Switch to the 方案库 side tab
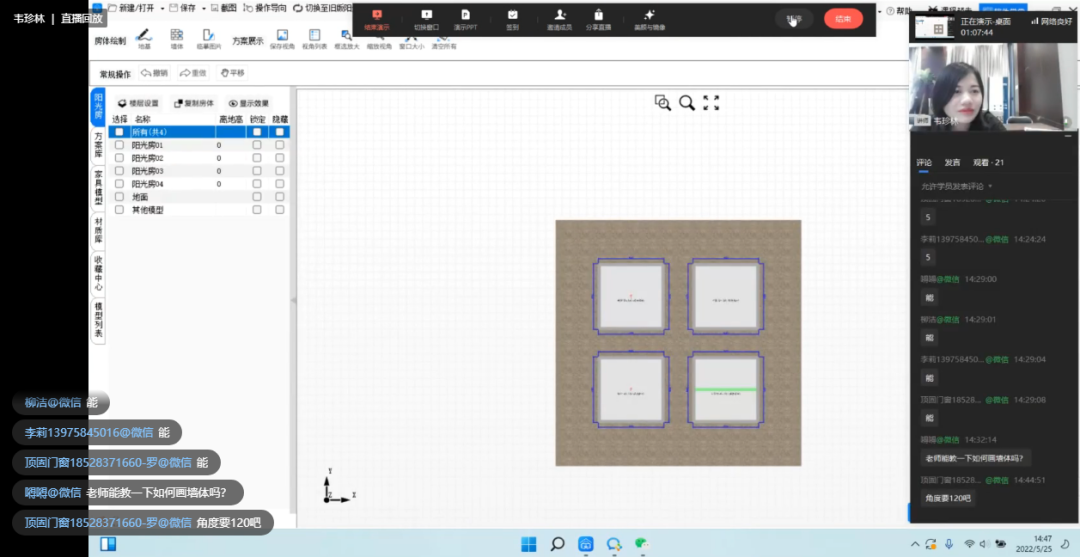 [98, 145]
